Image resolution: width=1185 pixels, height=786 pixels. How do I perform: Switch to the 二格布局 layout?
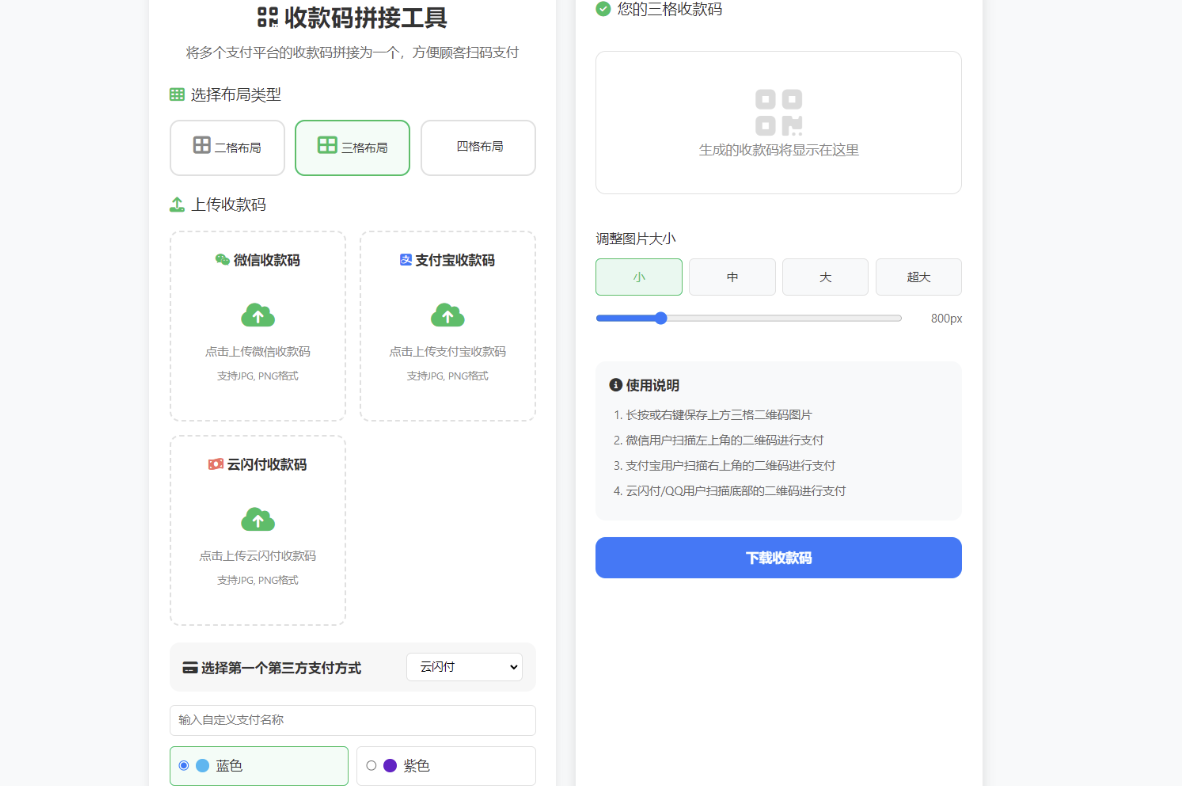(x=227, y=147)
